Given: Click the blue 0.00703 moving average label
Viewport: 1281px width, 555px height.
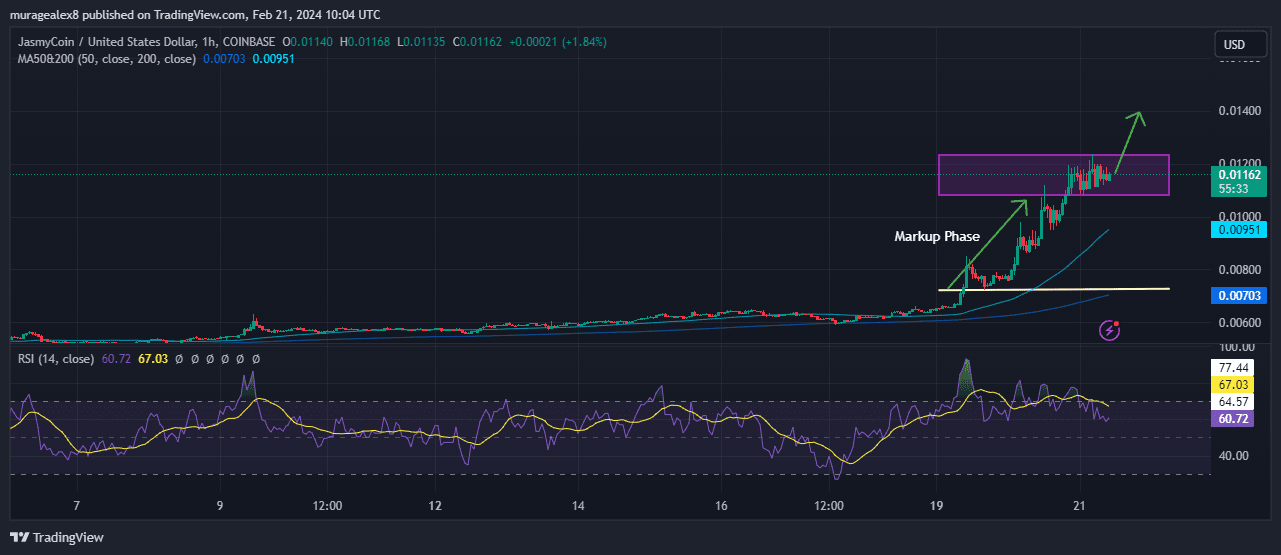Looking at the screenshot, I should click(1238, 295).
